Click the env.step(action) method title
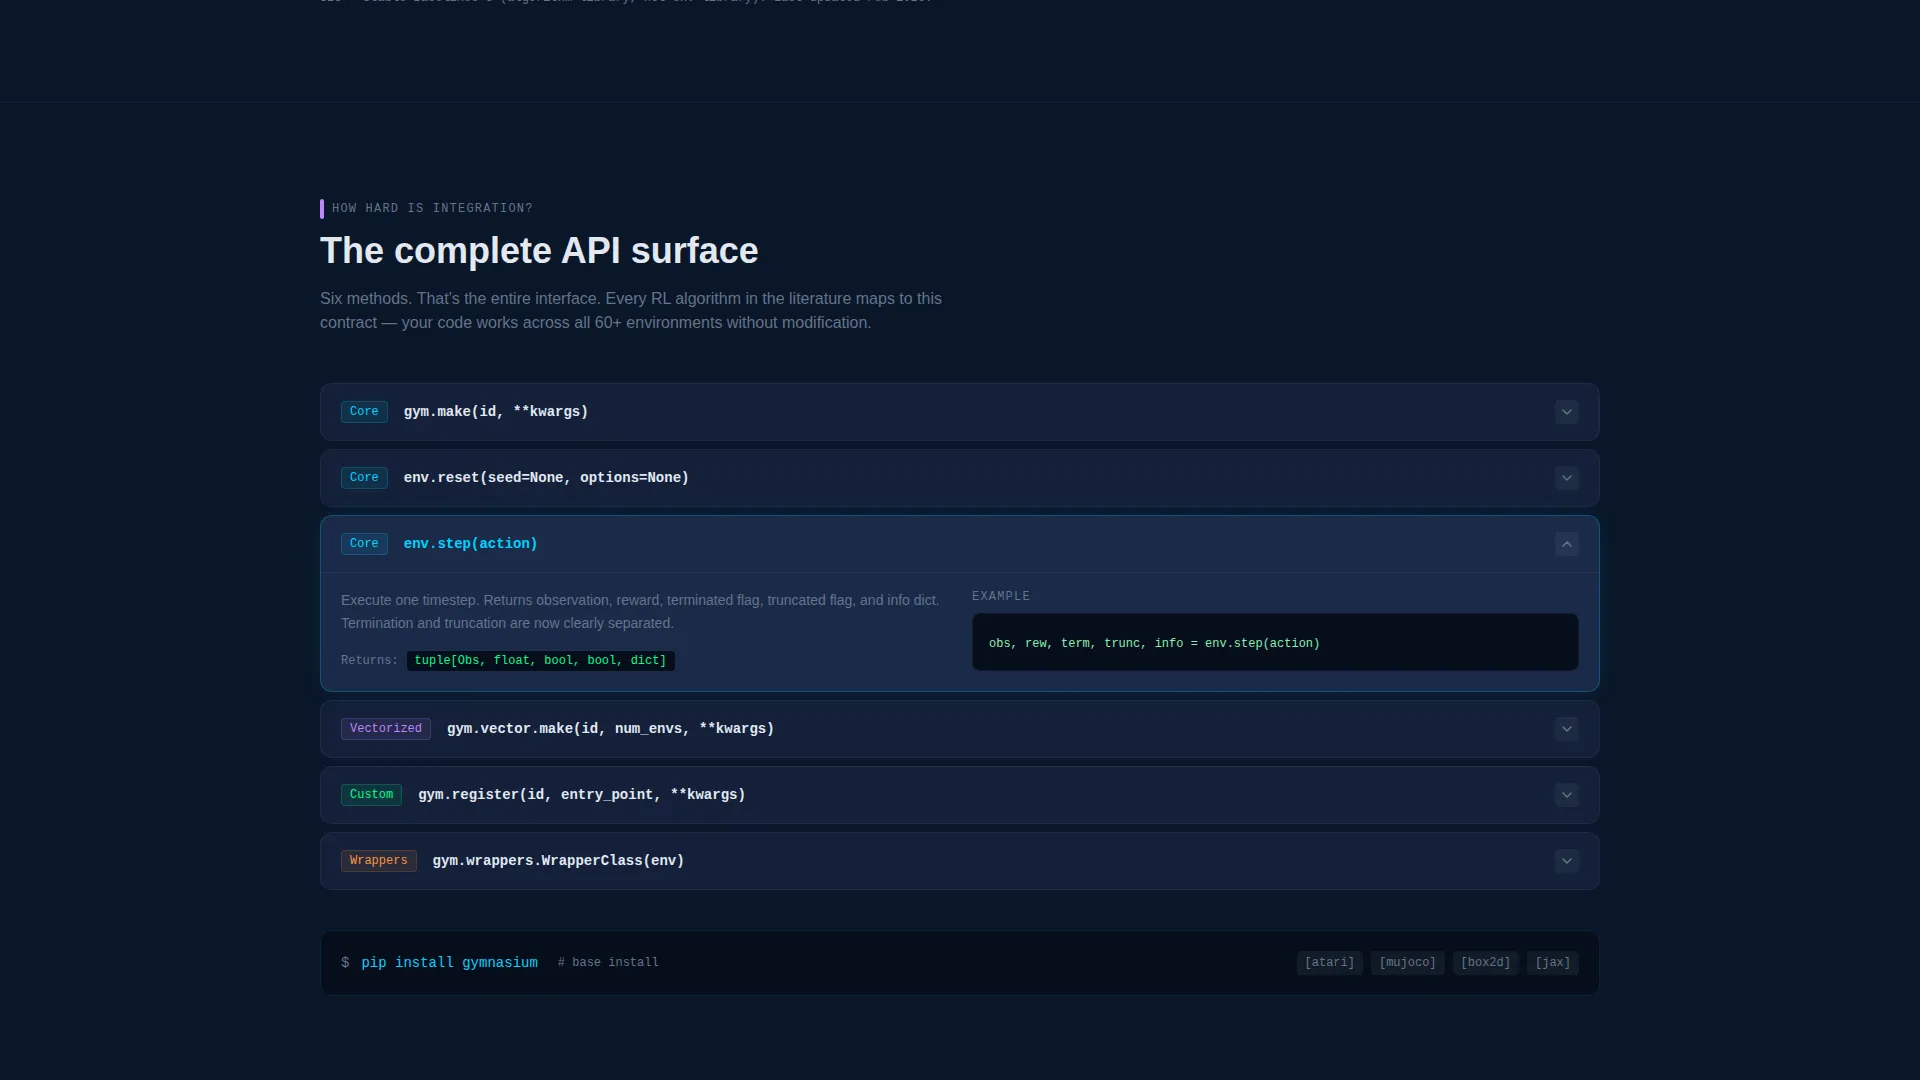This screenshot has height=1080, width=1920. (471, 544)
